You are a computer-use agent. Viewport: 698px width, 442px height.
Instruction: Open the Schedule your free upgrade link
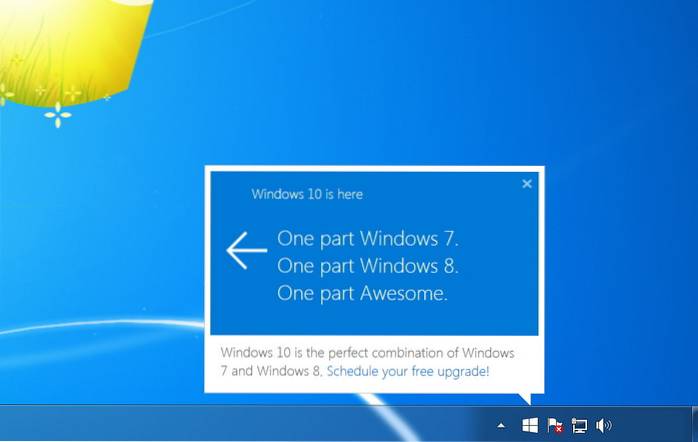click(x=408, y=371)
